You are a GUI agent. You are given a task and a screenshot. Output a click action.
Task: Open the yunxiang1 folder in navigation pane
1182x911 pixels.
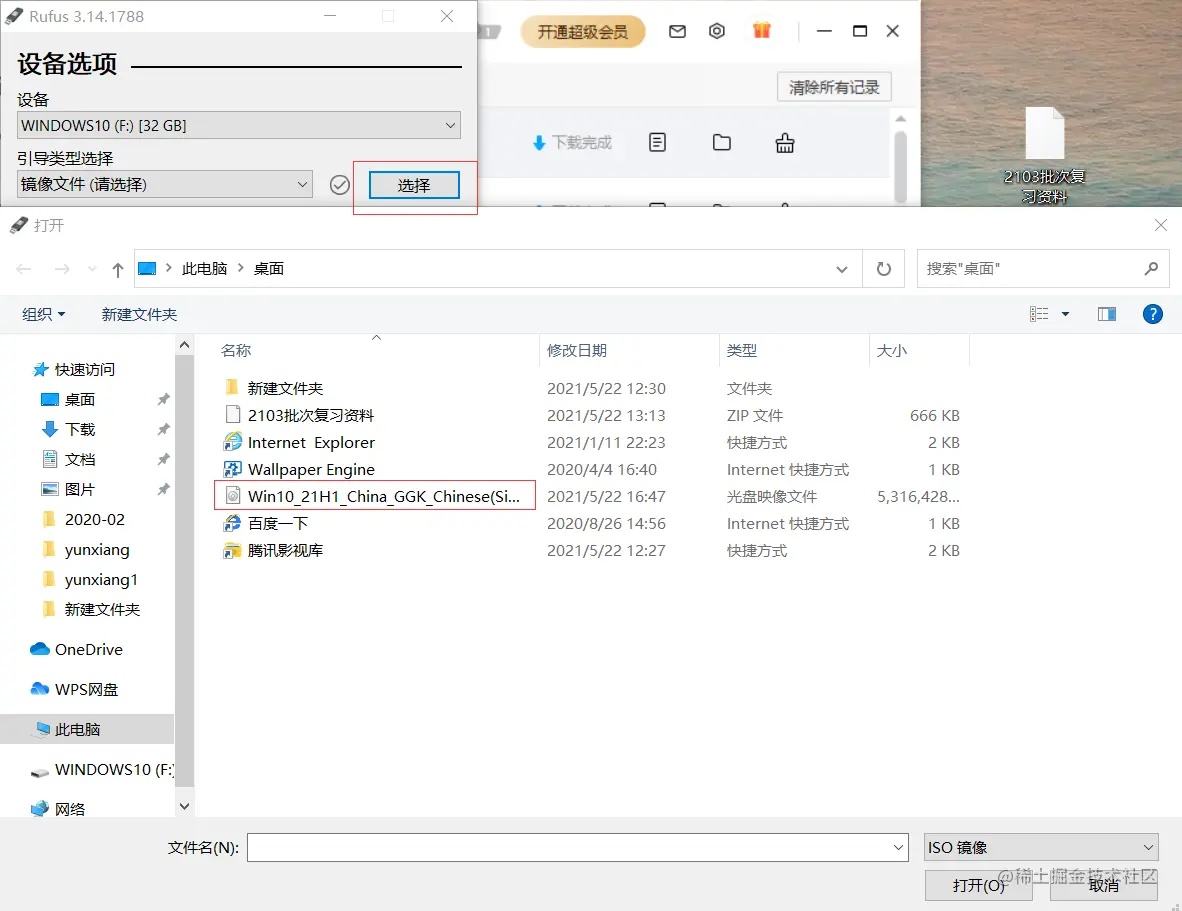101,579
